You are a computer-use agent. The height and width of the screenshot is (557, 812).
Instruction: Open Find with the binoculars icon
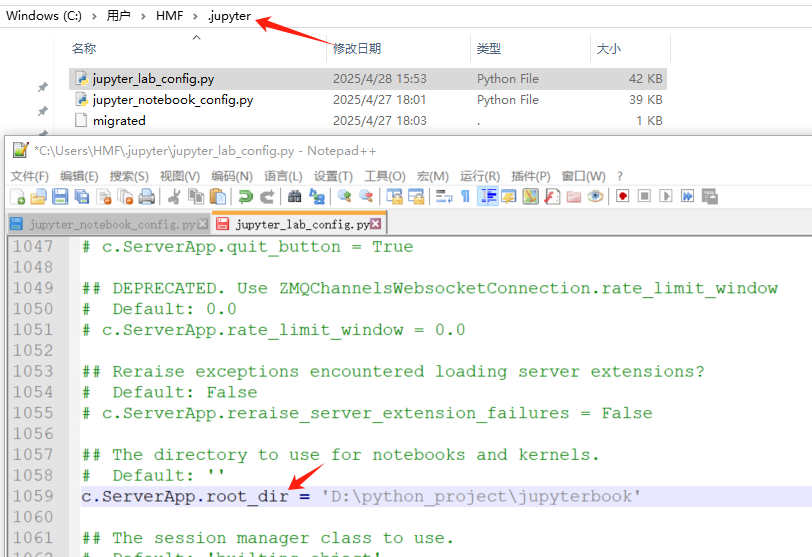295,197
